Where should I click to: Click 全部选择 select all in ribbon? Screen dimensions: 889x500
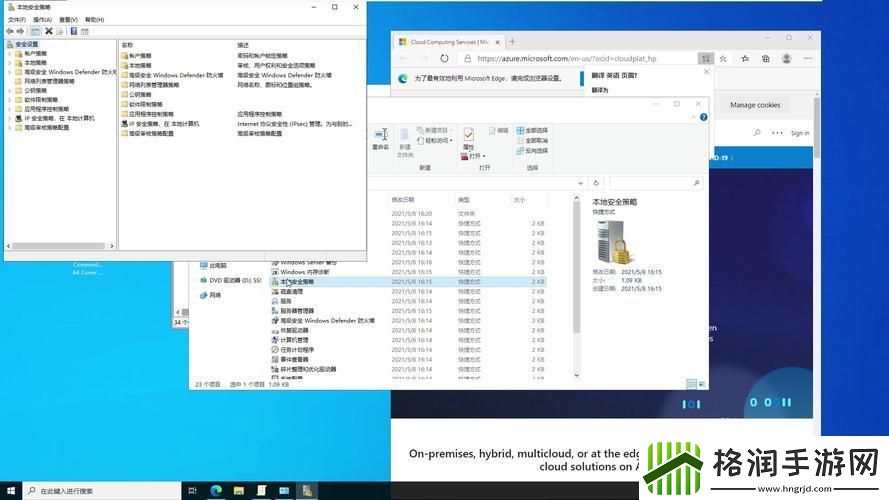click(532, 130)
